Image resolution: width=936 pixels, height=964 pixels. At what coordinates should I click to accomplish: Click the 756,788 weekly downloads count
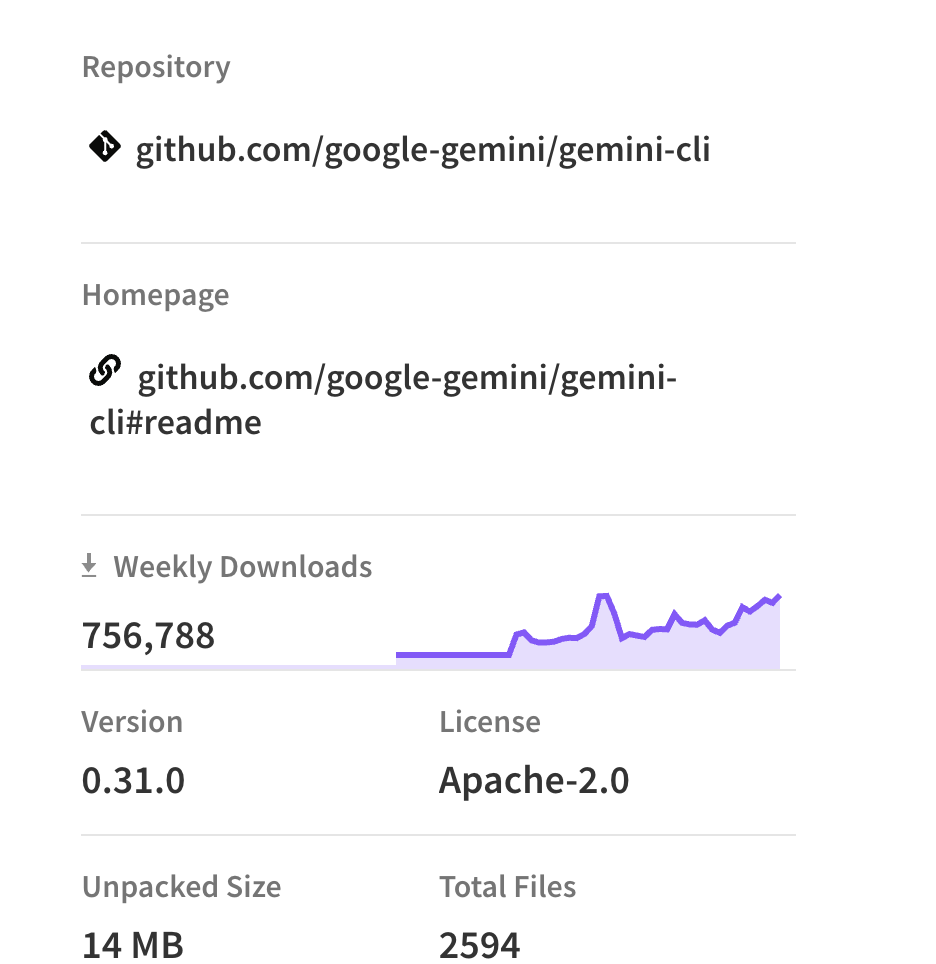pyautogui.click(x=148, y=635)
